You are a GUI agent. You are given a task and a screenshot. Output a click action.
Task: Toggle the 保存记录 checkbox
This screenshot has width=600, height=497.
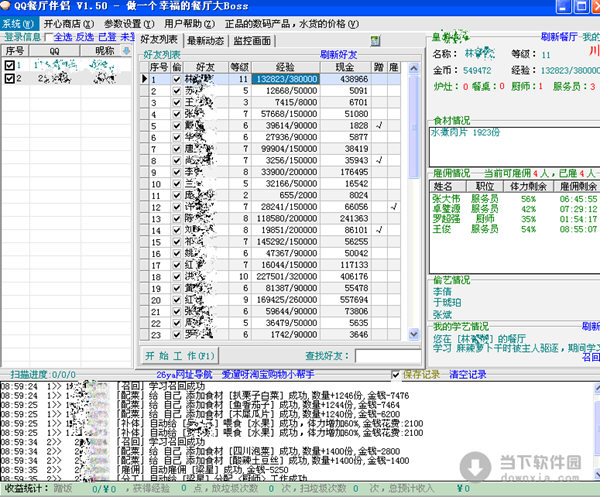pos(396,375)
